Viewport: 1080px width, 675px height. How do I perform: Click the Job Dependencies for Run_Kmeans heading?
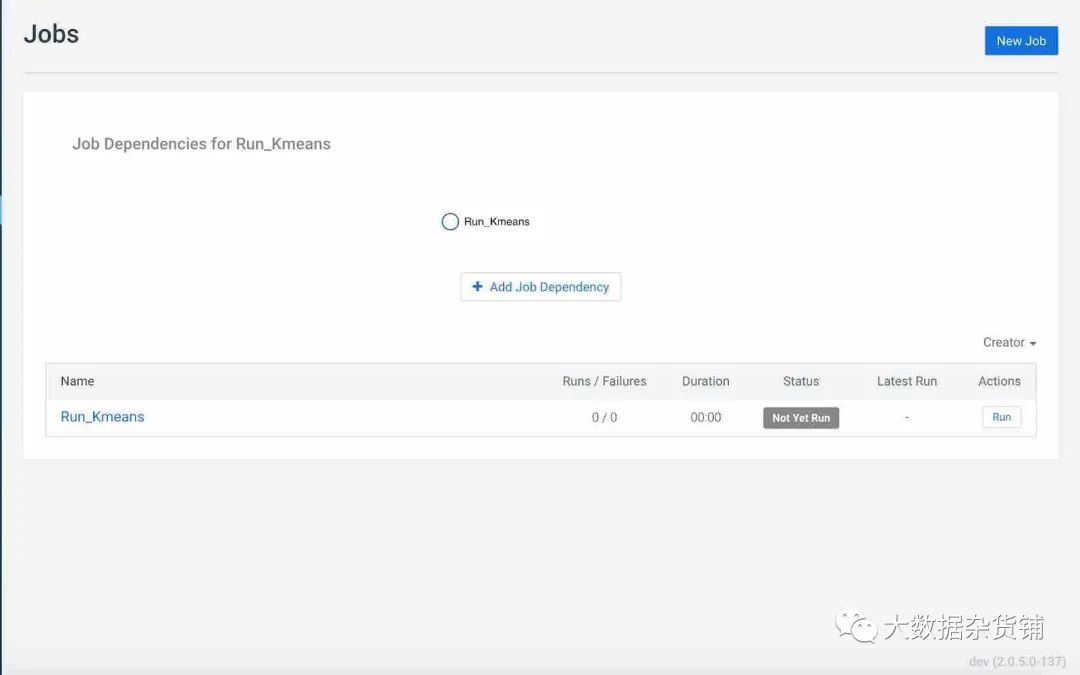click(x=201, y=144)
